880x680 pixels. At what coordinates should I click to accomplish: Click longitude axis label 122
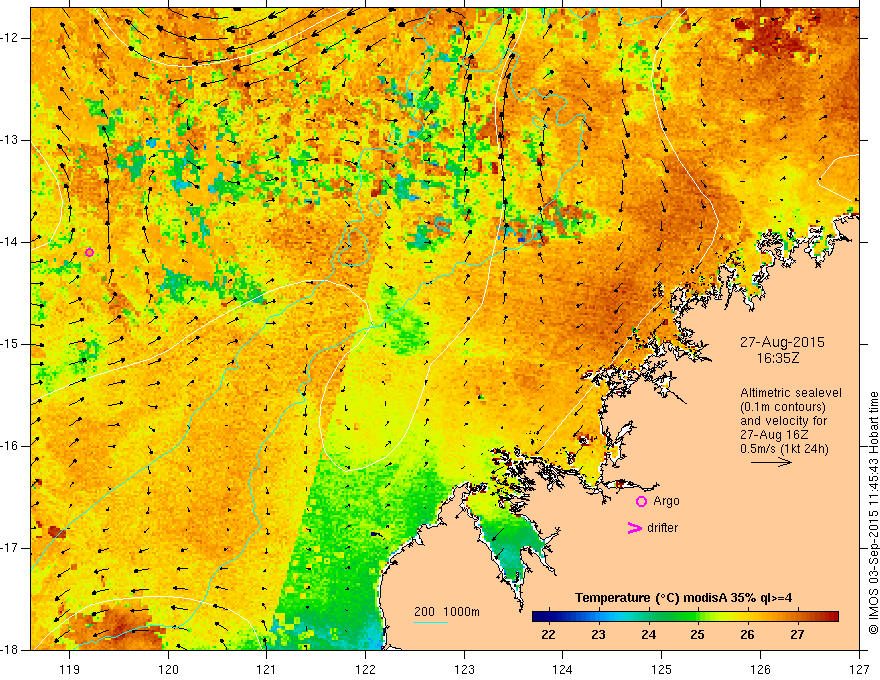(365, 669)
